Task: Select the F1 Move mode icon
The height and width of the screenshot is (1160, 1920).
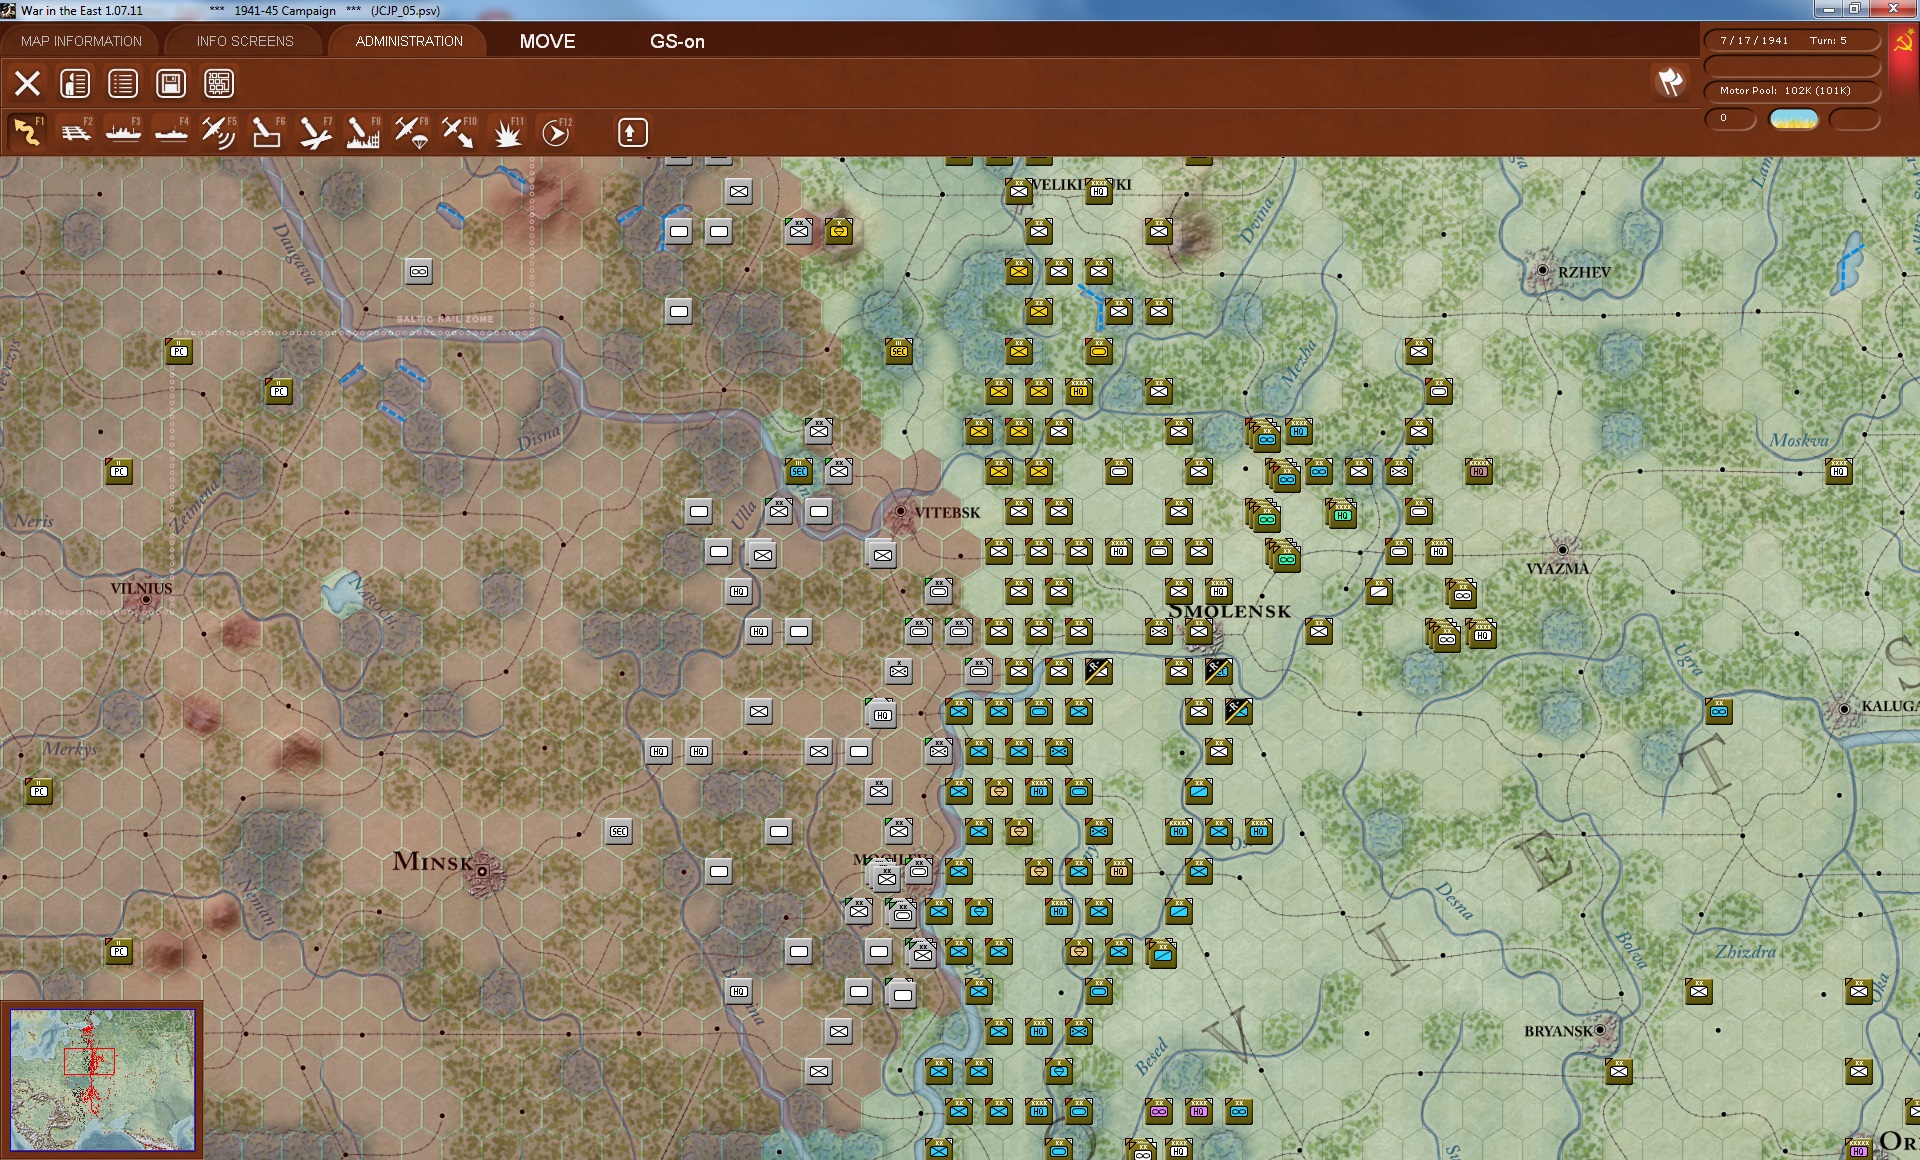Action: [28, 132]
